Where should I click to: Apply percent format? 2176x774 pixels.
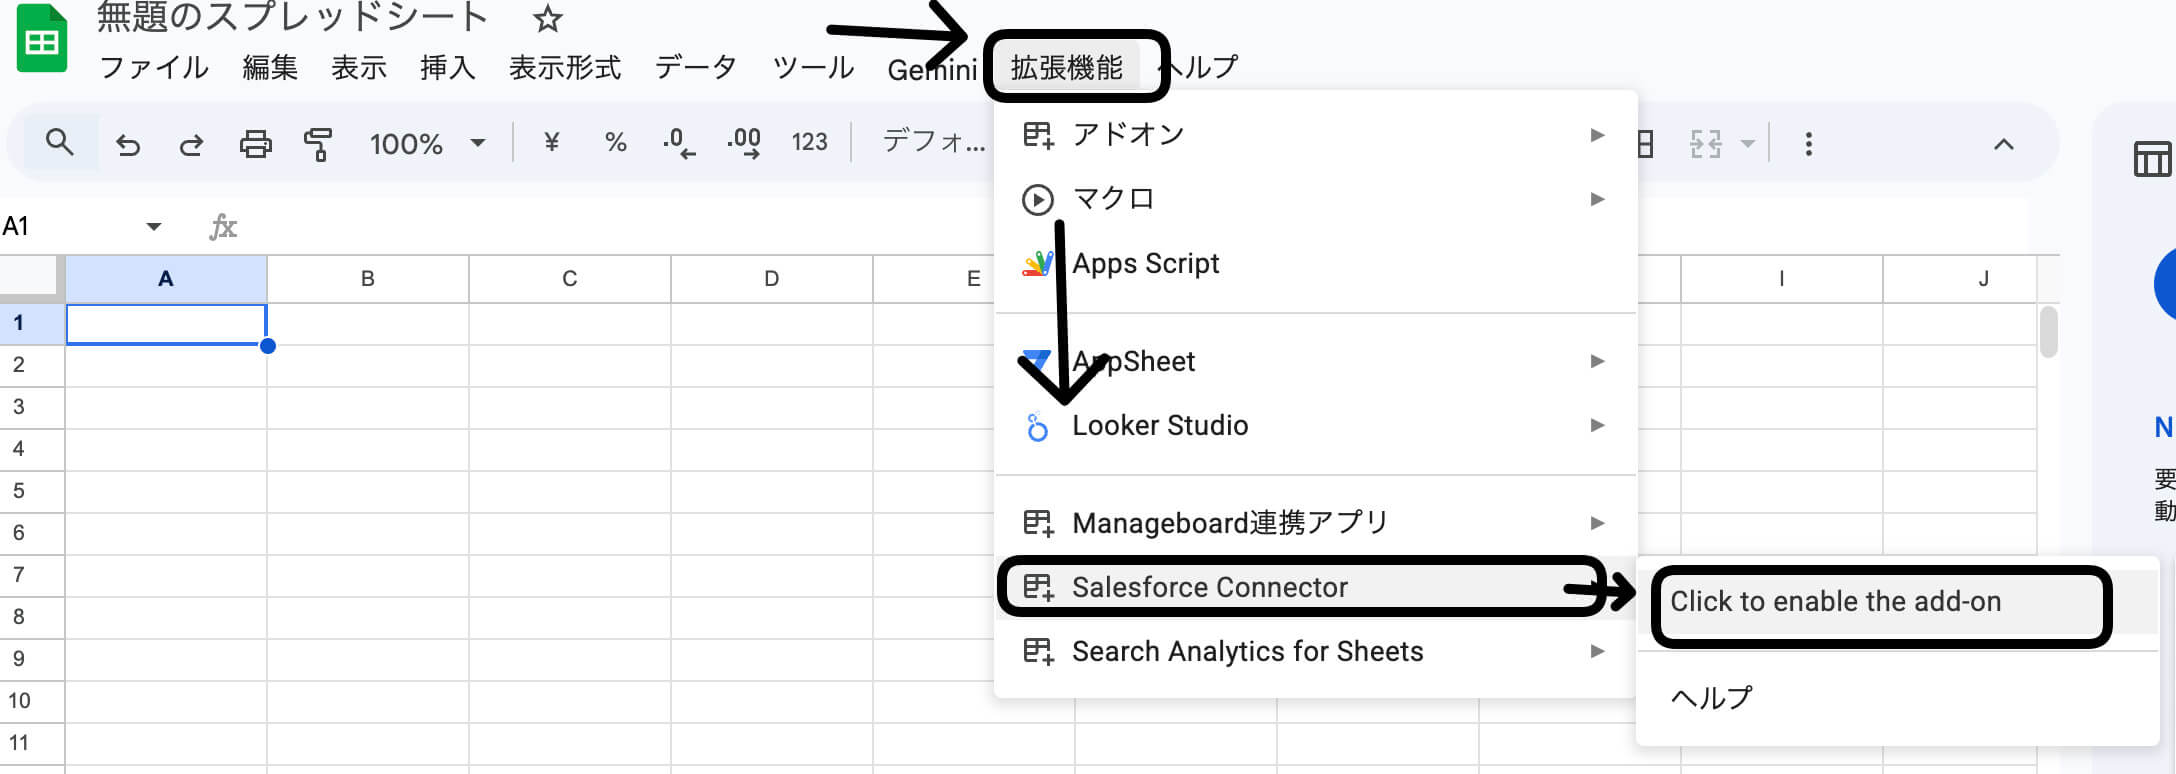[616, 142]
